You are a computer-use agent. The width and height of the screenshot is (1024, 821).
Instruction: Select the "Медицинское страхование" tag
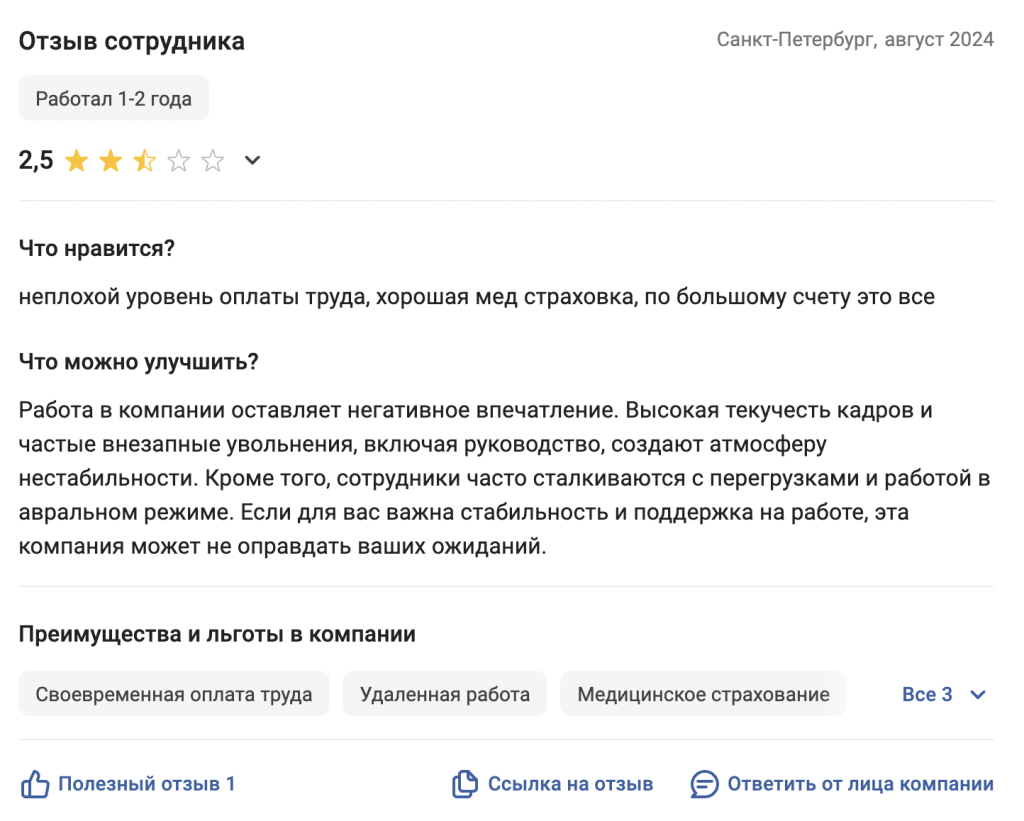(703, 694)
